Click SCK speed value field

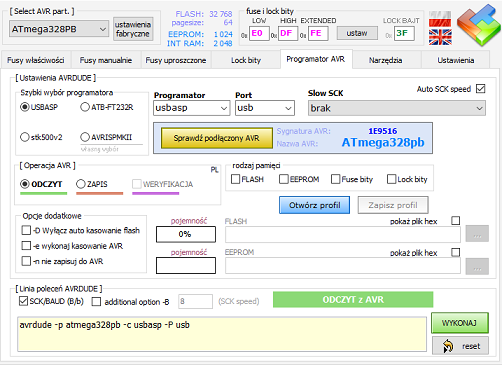pos(195,301)
